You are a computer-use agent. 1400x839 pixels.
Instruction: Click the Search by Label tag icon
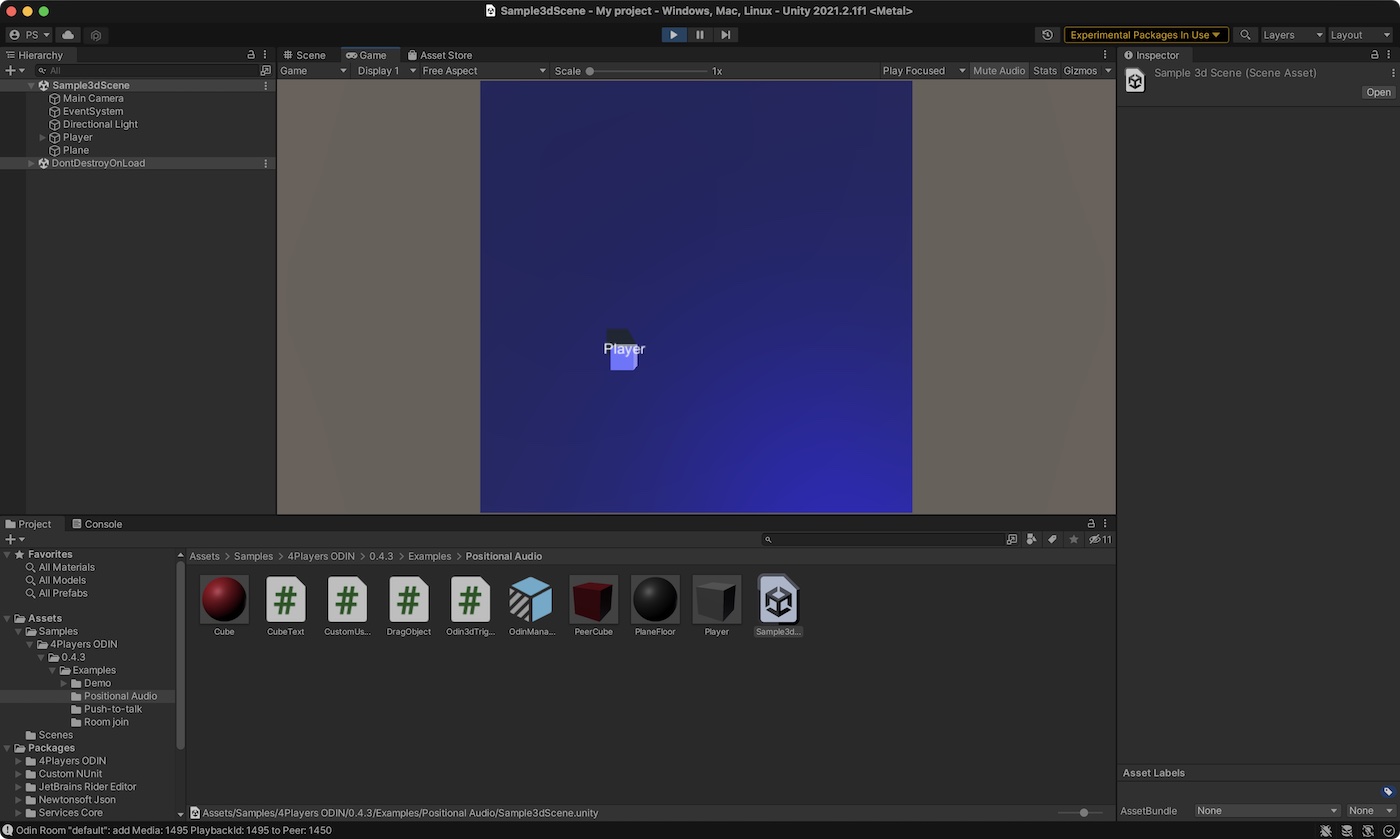pyautogui.click(x=1052, y=539)
